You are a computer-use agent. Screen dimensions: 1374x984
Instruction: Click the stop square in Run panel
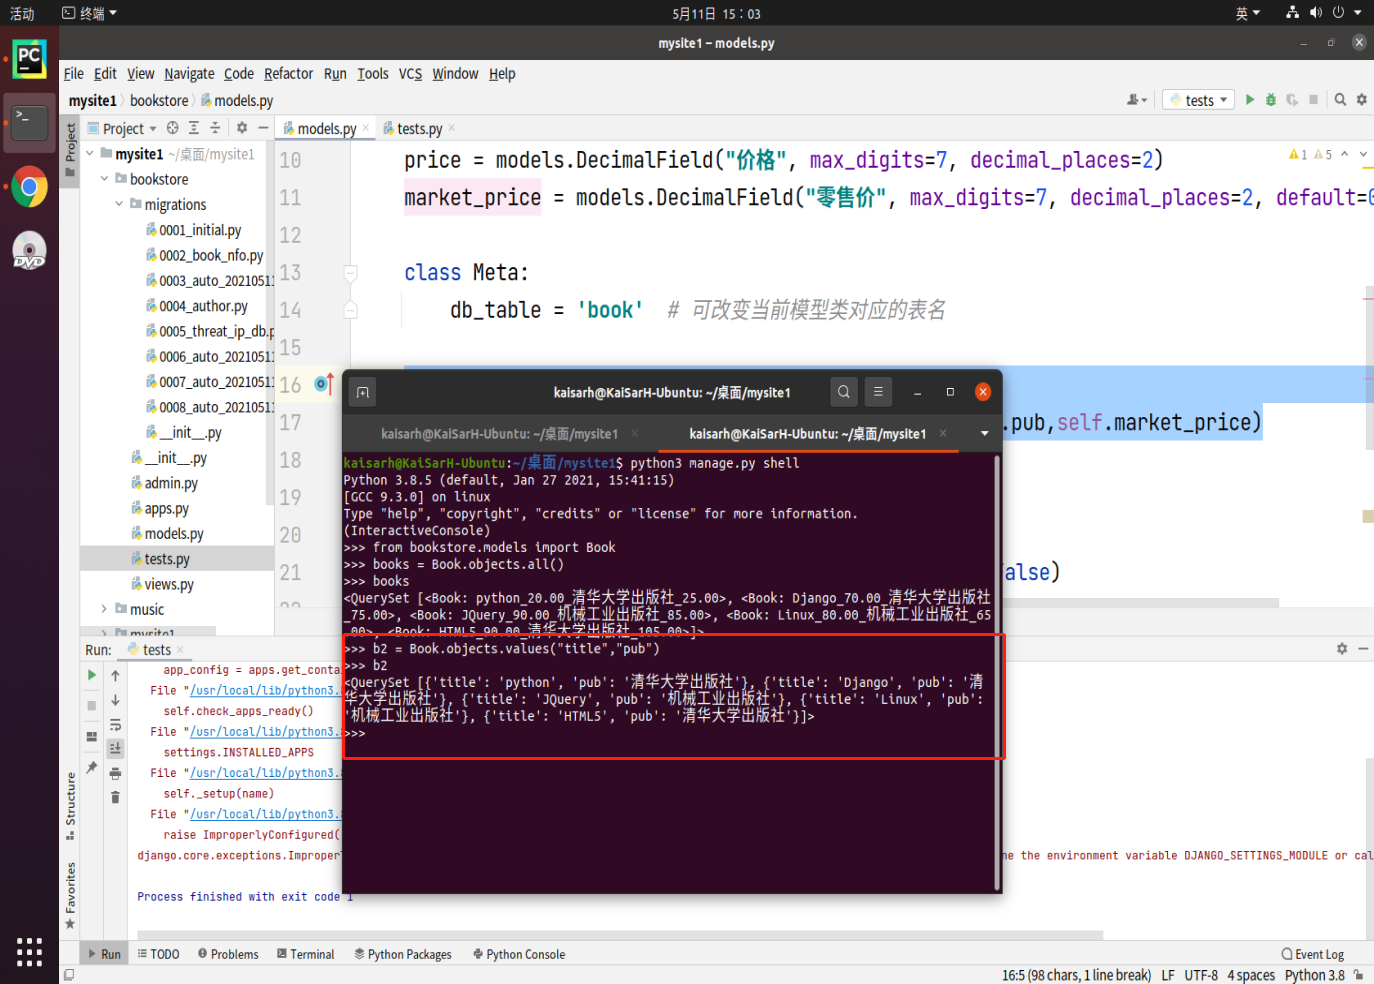point(91,705)
